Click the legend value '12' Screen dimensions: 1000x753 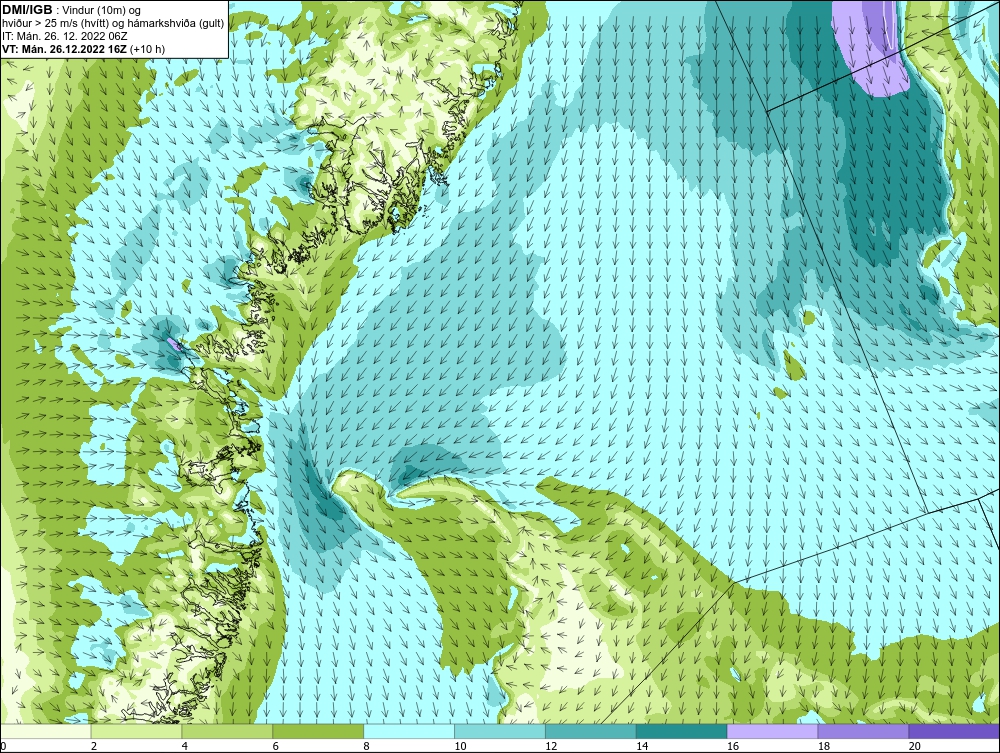point(551,746)
